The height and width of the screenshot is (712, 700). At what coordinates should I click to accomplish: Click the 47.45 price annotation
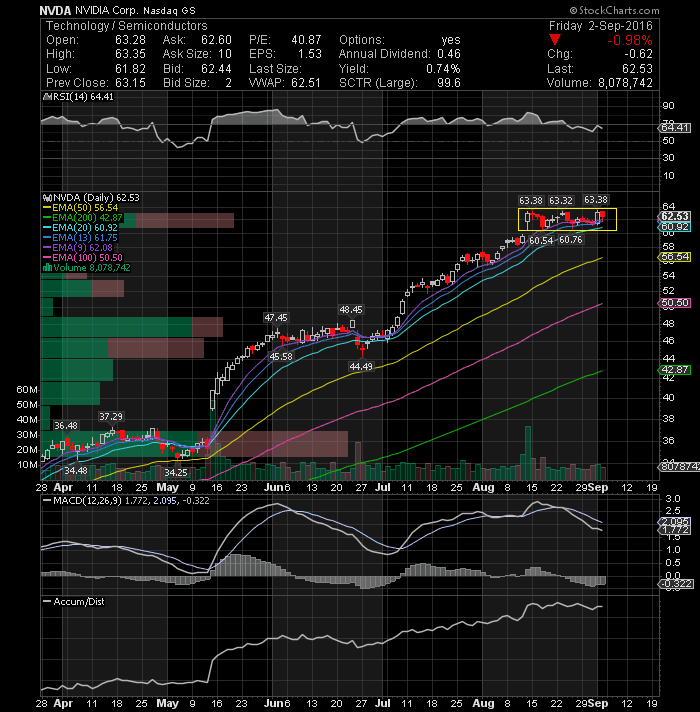pos(276,317)
